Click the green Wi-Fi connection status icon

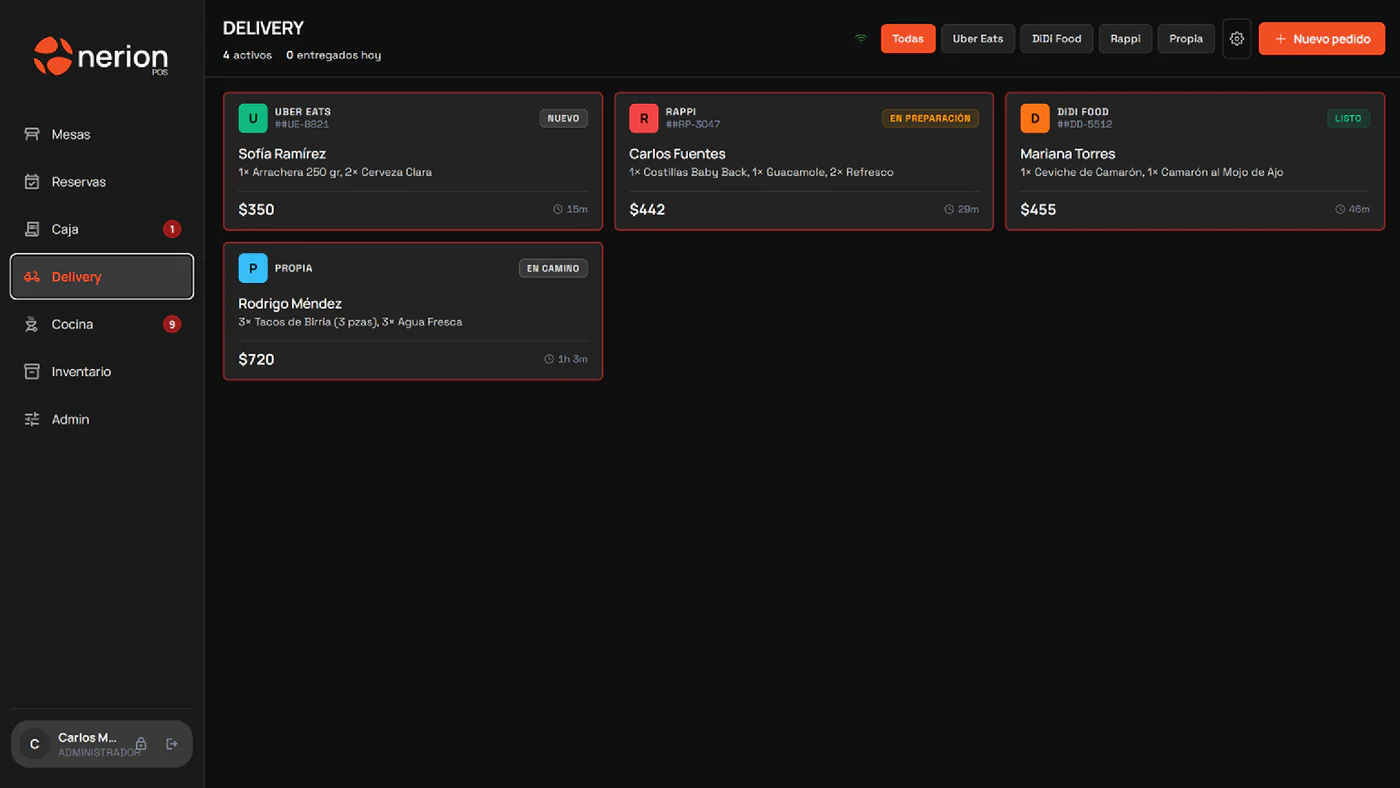click(860, 39)
